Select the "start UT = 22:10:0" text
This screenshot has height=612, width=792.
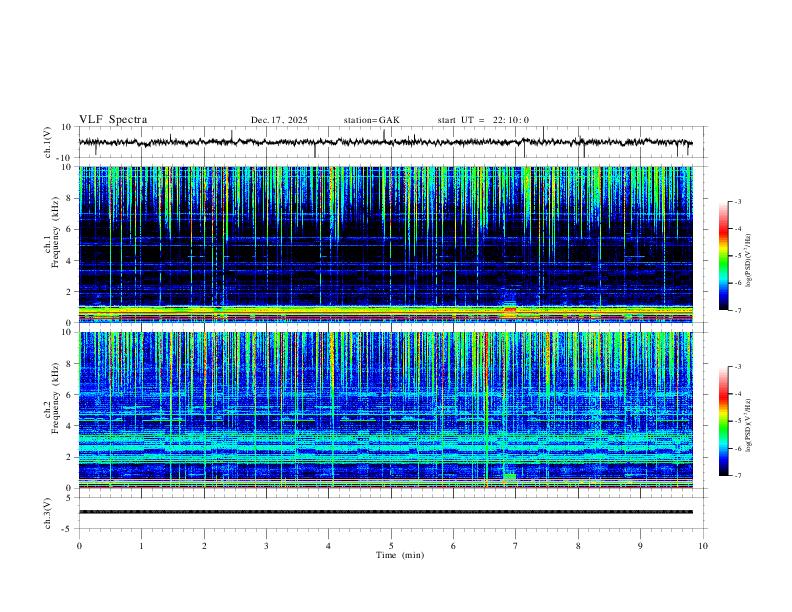[x=483, y=120]
